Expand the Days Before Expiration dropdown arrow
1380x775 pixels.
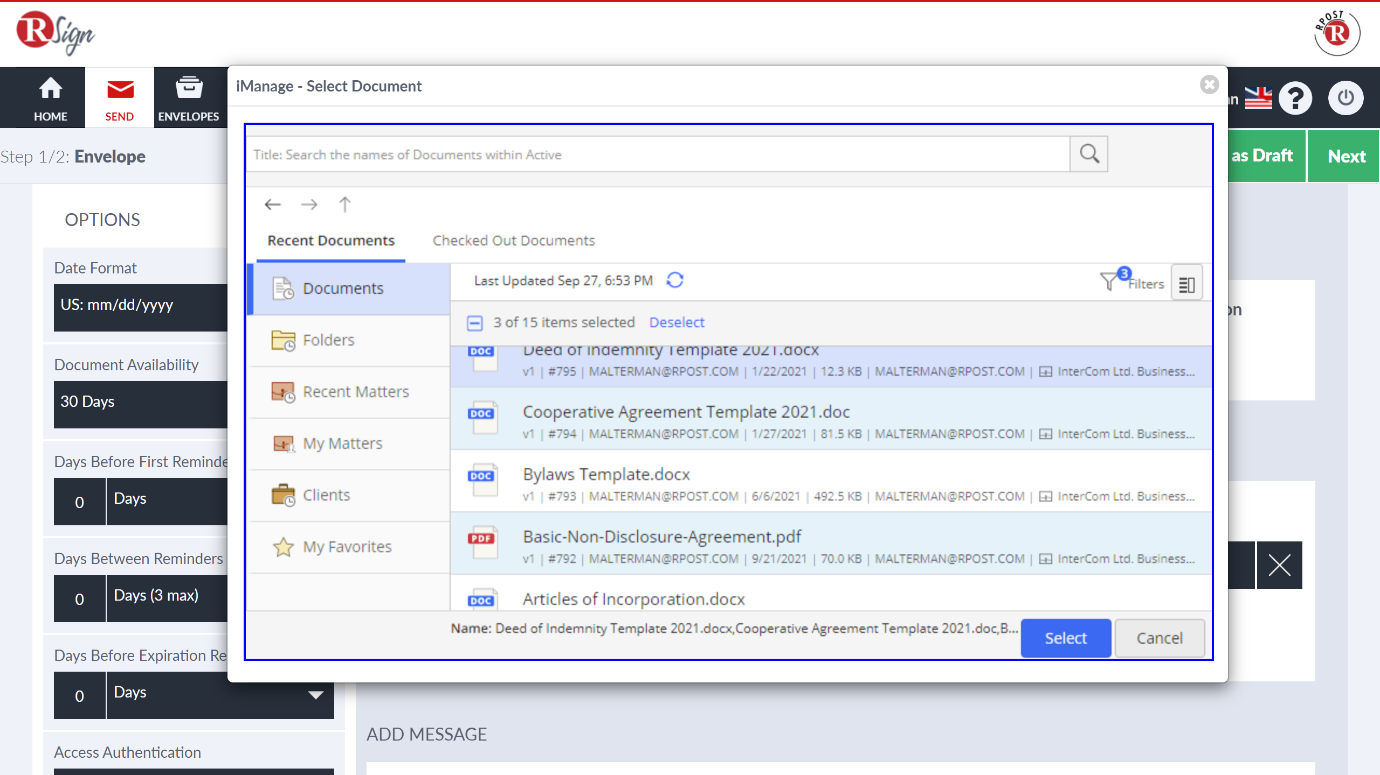316,695
